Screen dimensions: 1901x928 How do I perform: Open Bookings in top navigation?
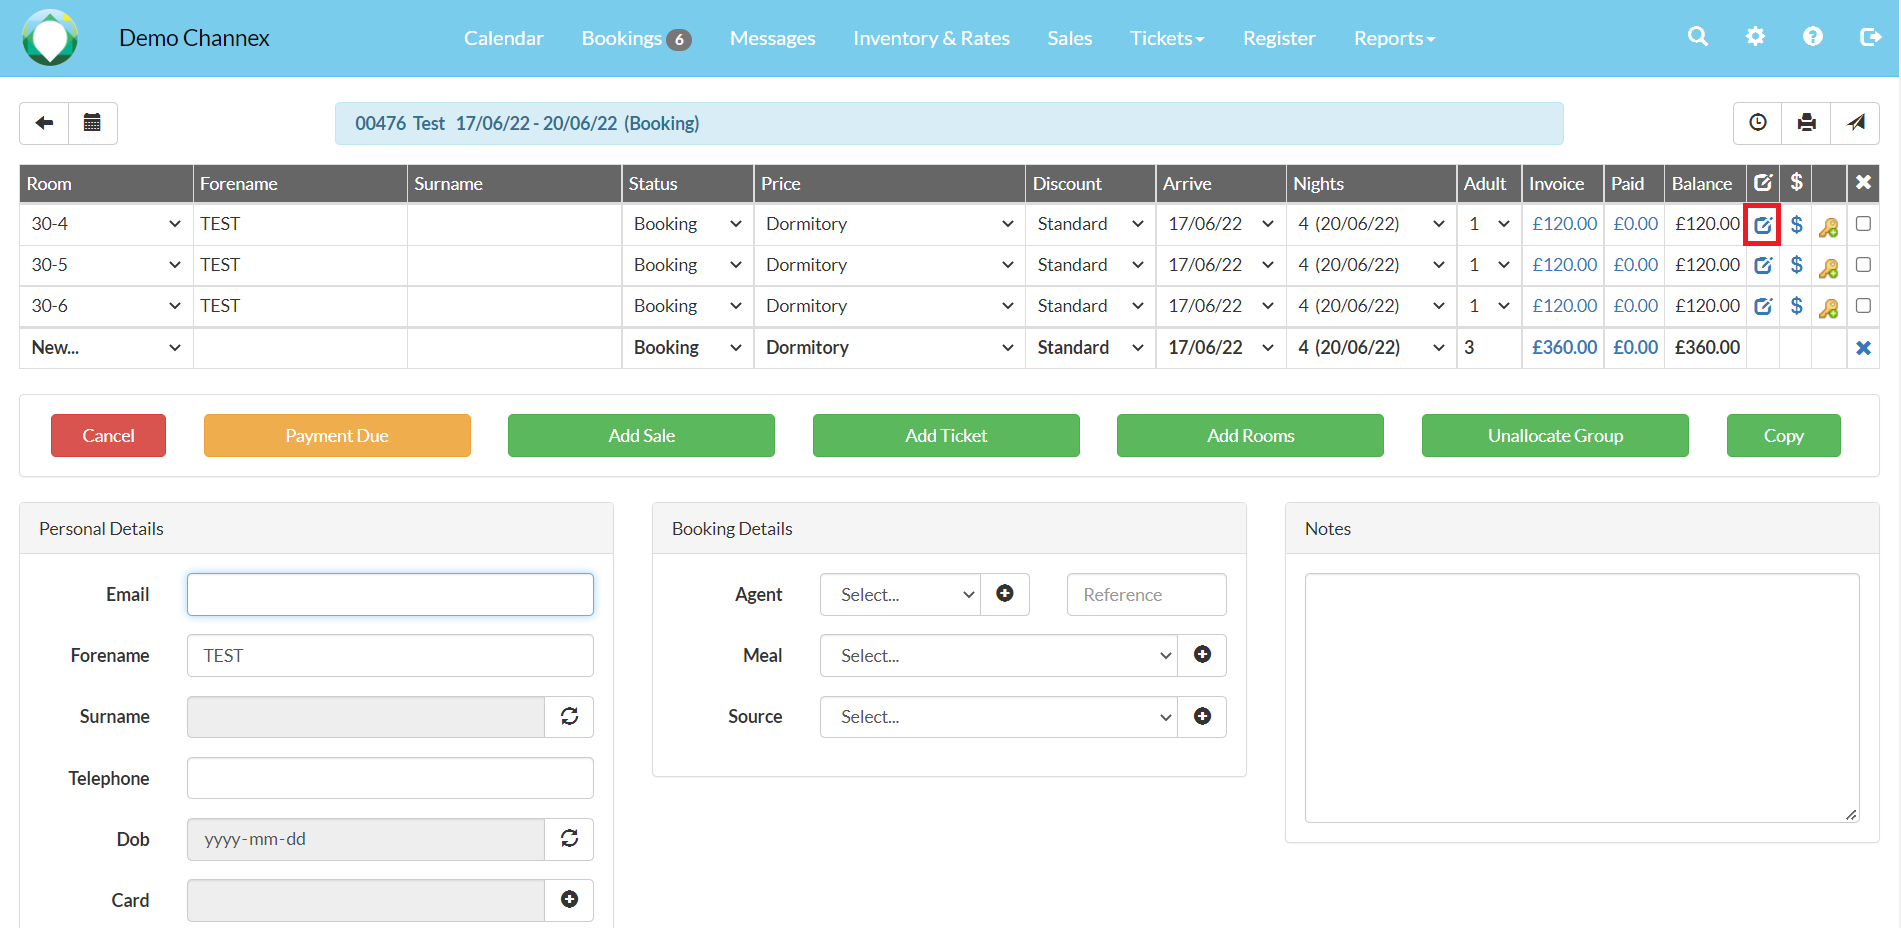point(636,38)
